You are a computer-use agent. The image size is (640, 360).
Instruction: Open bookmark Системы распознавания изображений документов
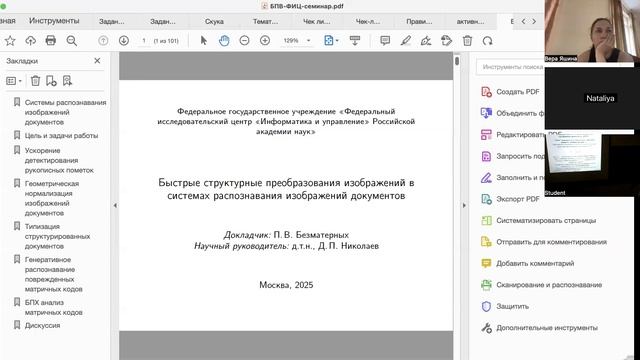[65, 112]
